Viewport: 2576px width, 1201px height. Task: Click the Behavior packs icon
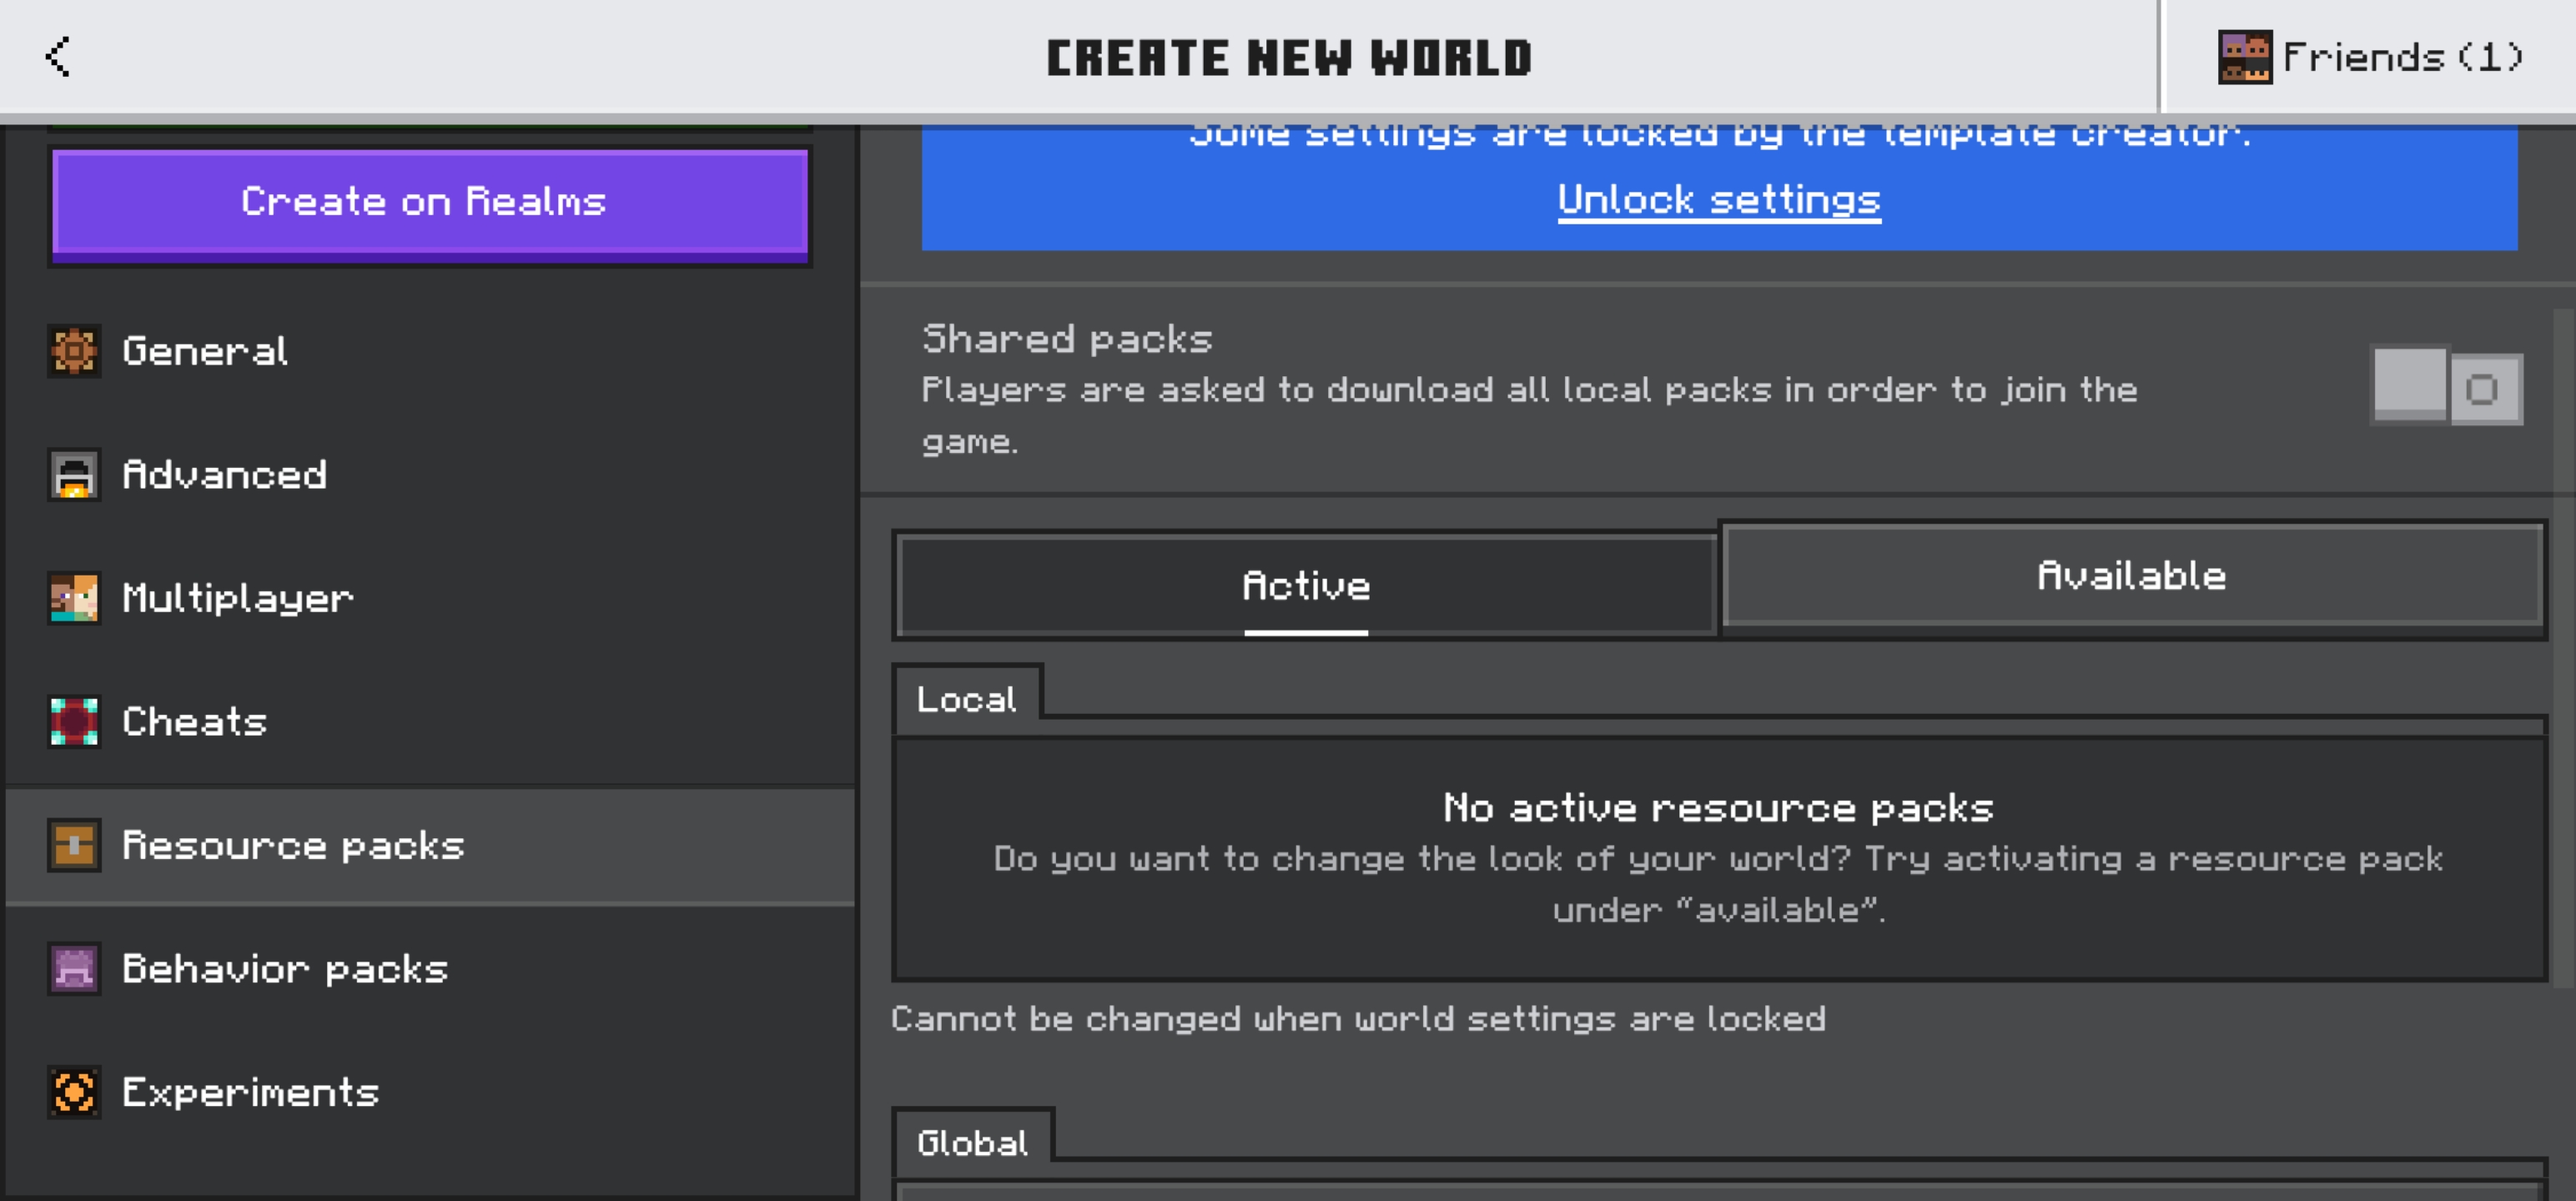click(x=74, y=968)
